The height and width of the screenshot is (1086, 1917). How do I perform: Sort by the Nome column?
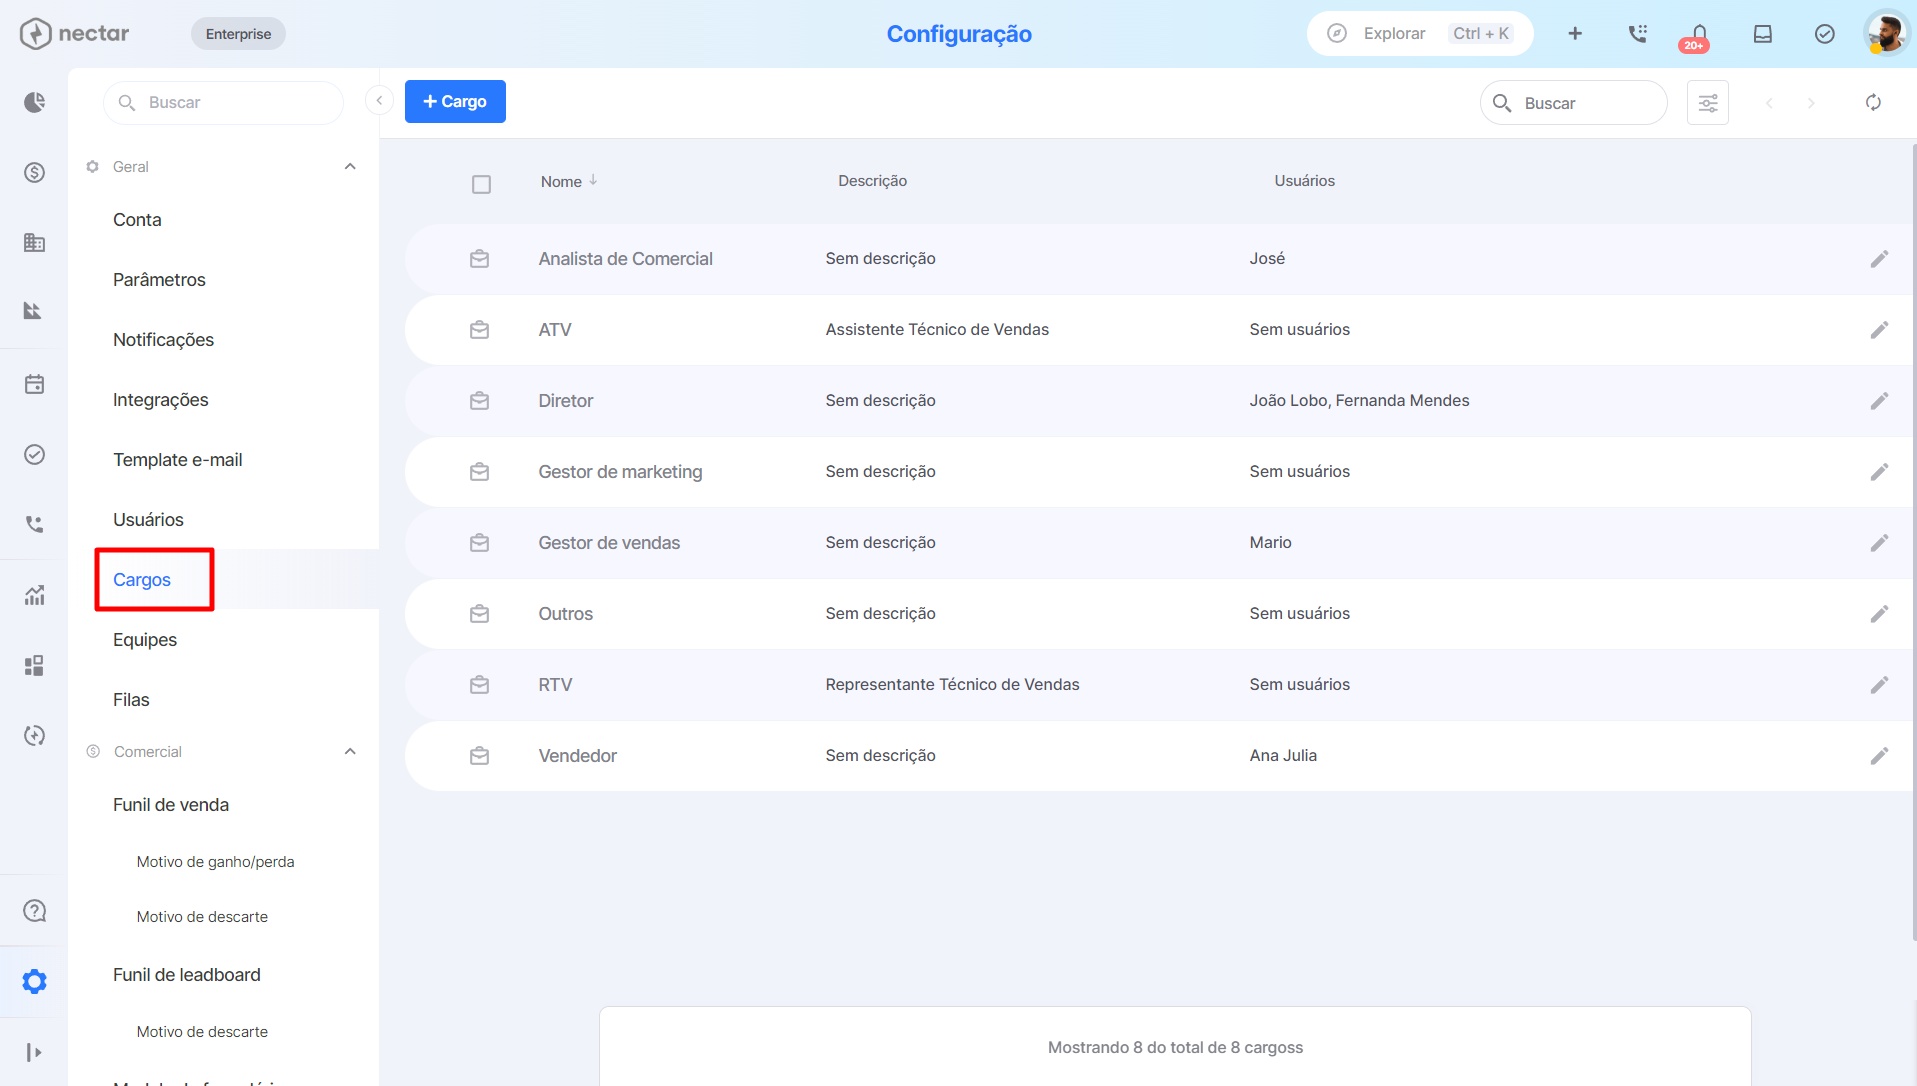(568, 181)
